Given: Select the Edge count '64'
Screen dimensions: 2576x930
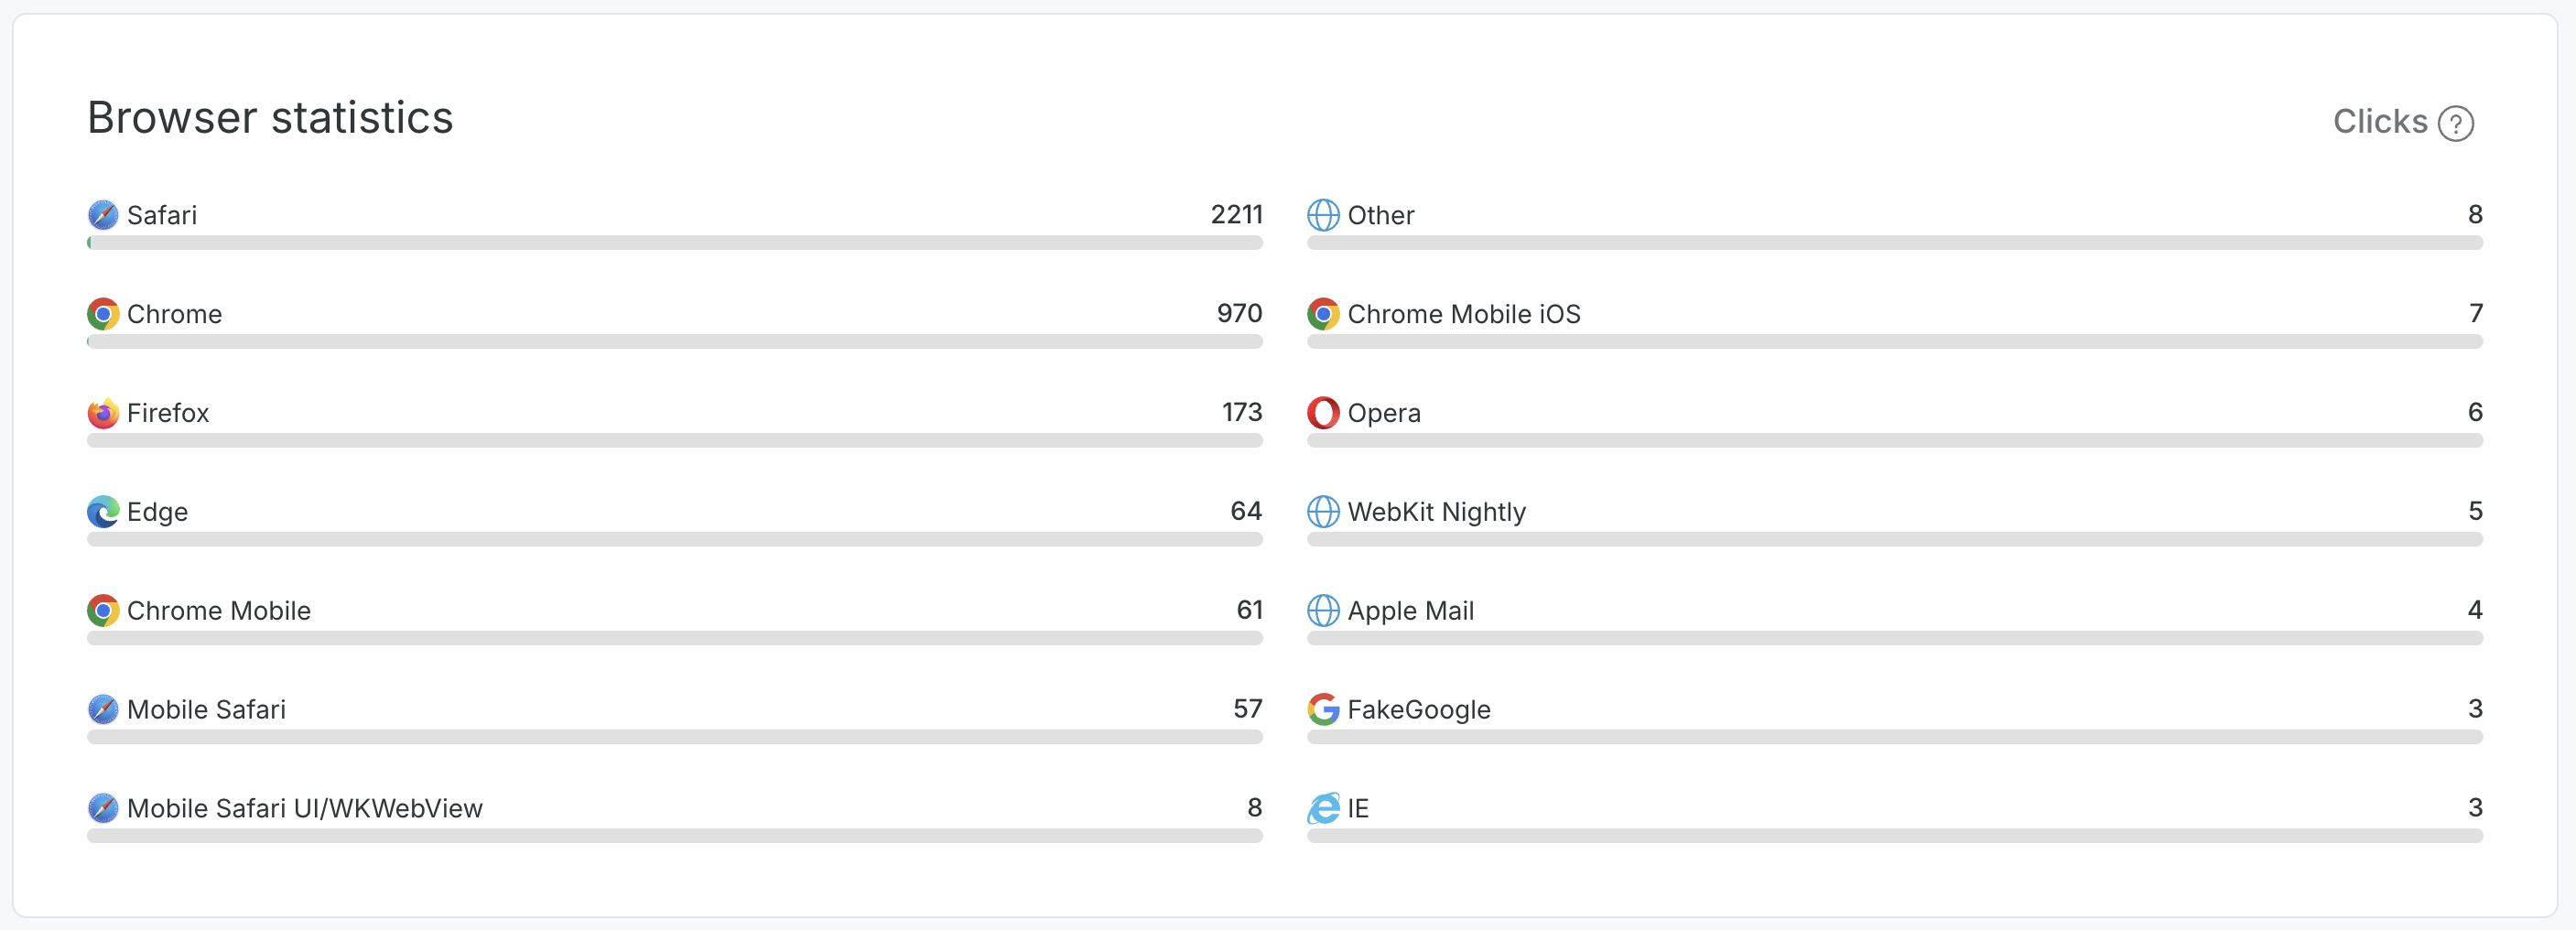Looking at the screenshot, I should 1246,511.
